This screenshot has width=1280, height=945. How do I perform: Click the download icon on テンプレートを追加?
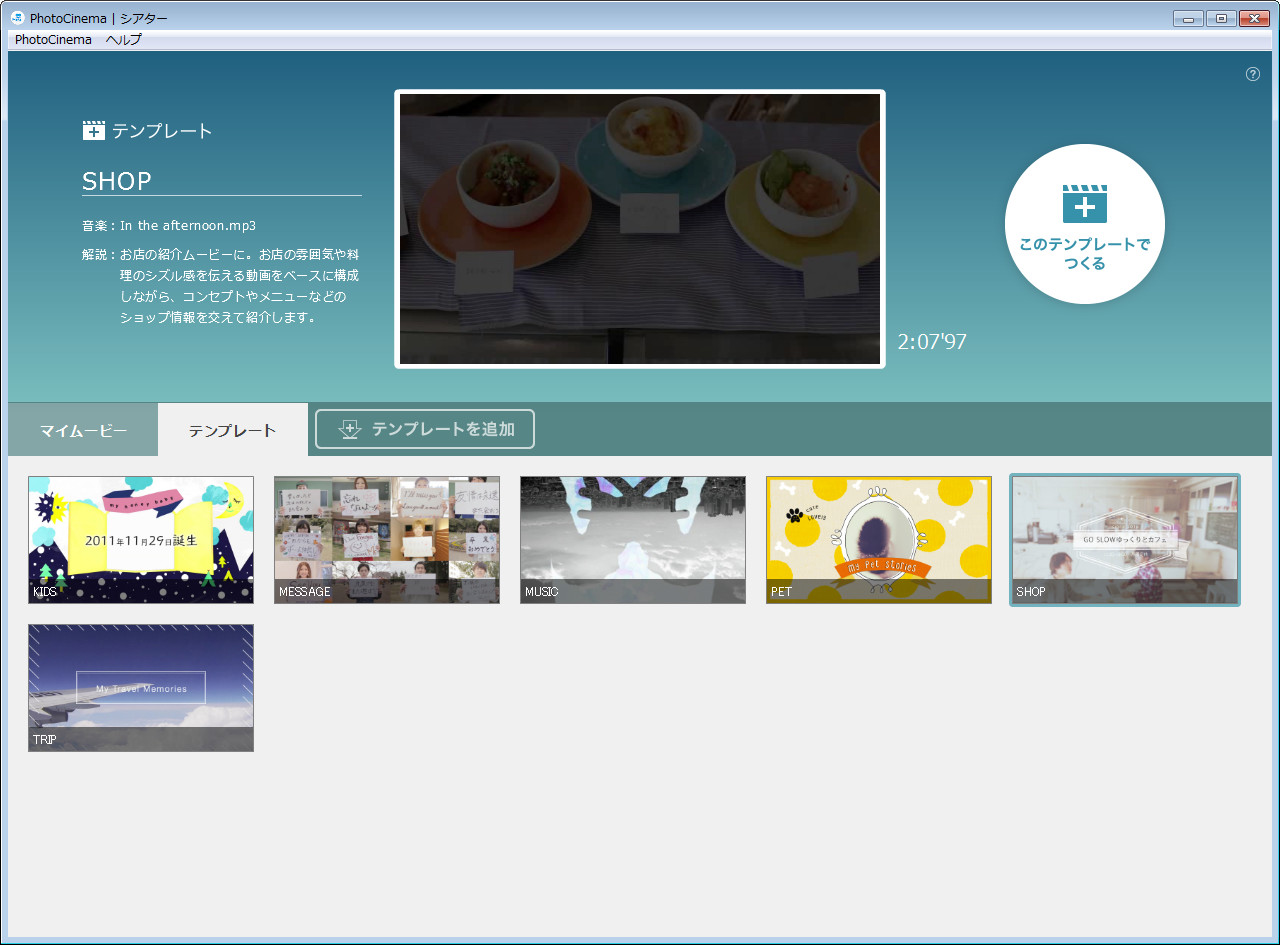click(349, 429)
